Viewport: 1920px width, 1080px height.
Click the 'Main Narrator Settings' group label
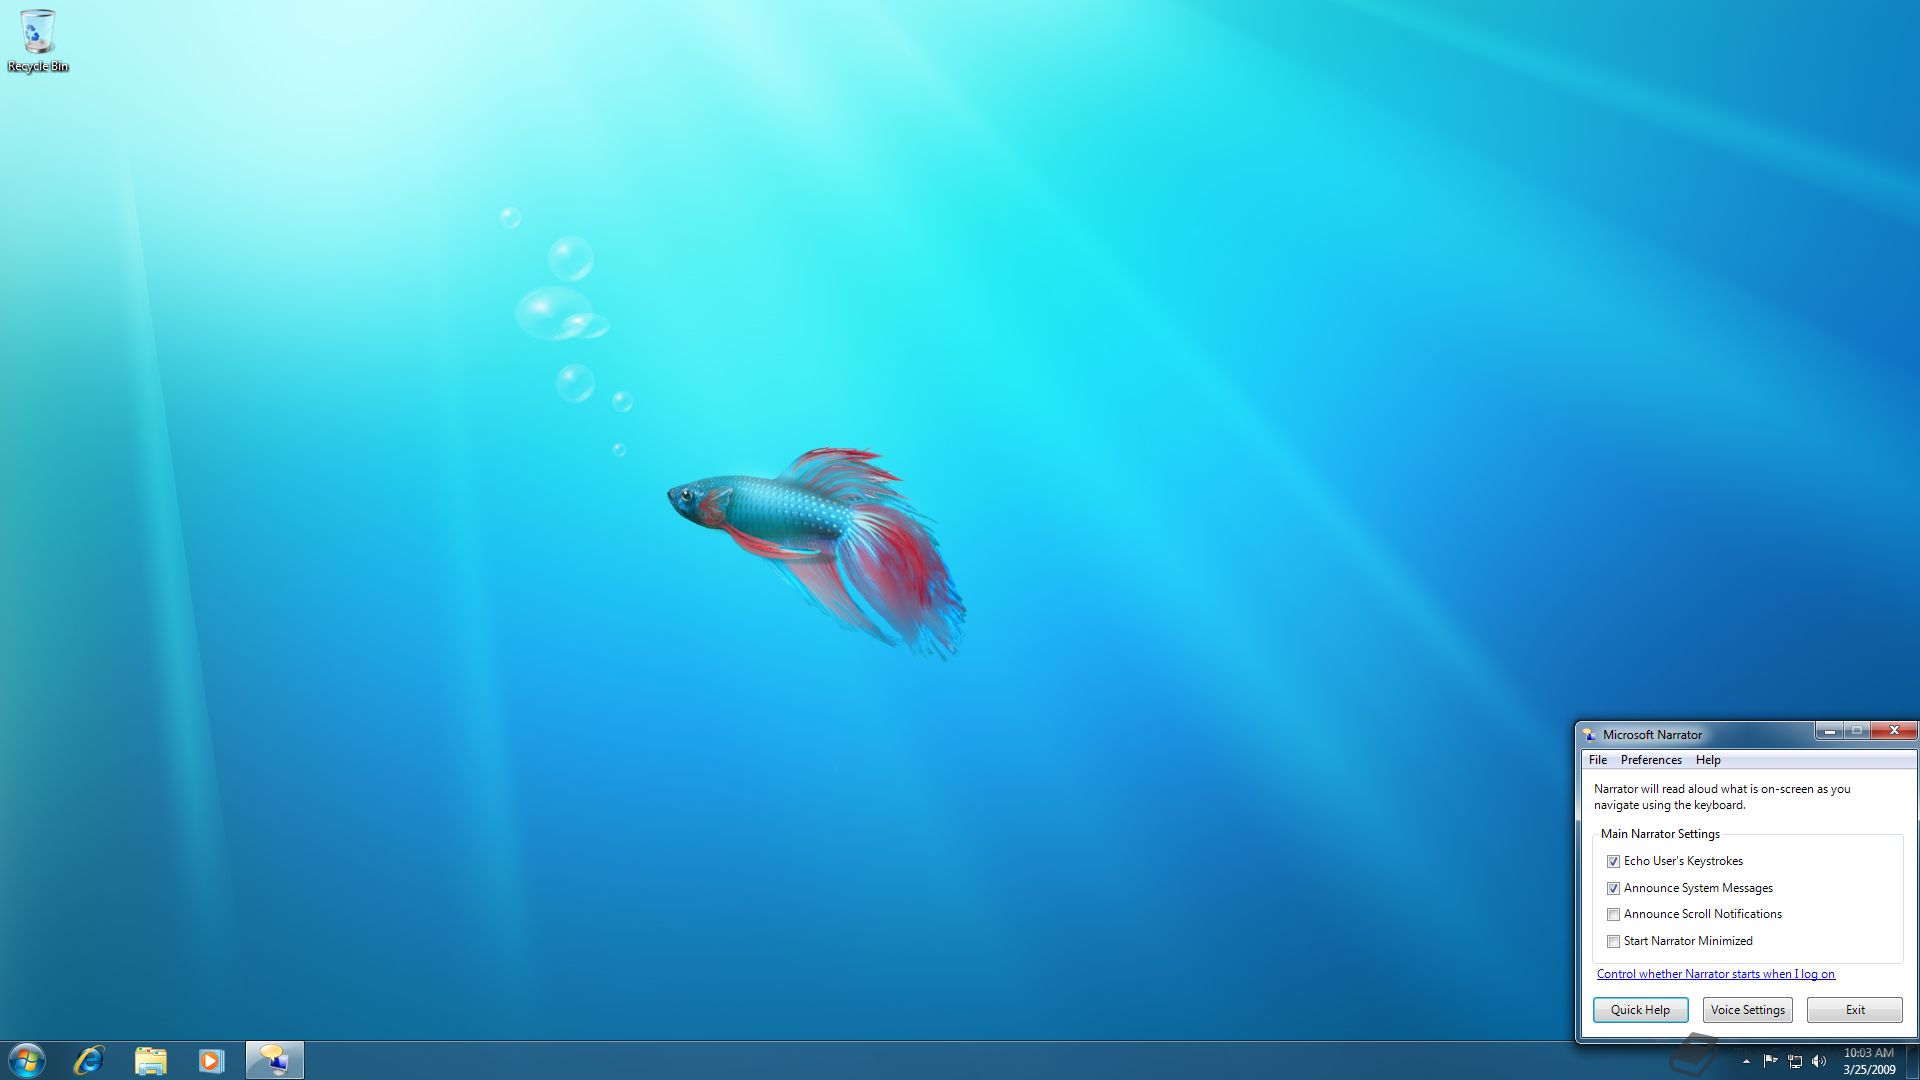1660,834
